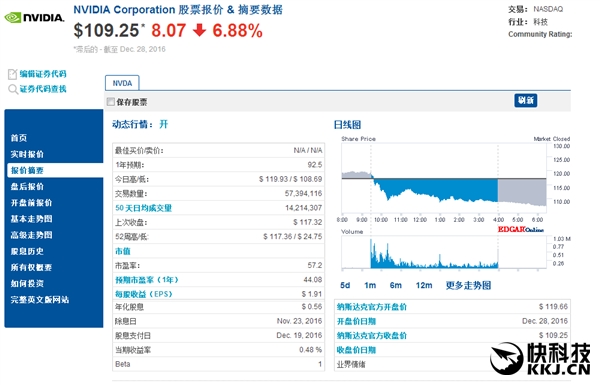Open 实时报价 in the sidebar
This screenshot has width=600, height=385.
tap(27, 154)
